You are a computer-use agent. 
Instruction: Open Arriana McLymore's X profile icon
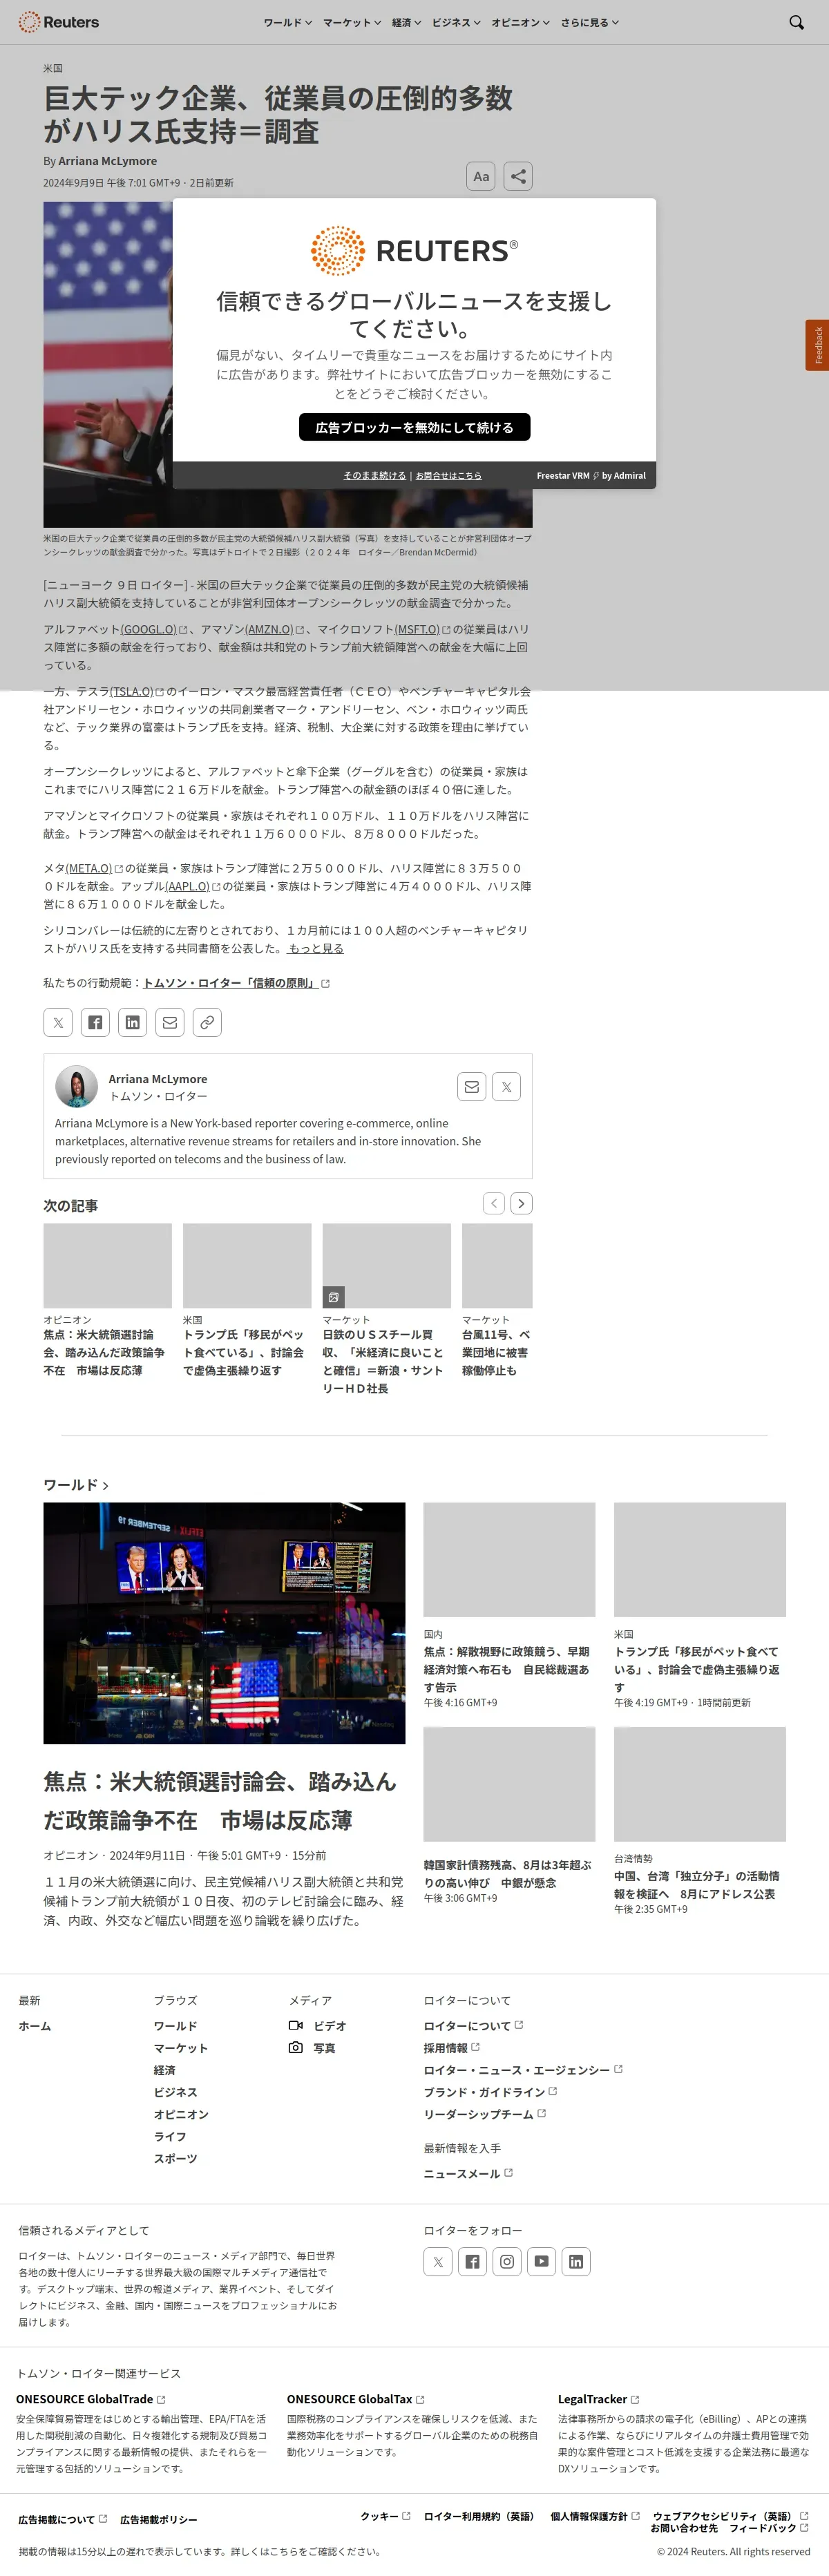click(x=507, y=1087)
